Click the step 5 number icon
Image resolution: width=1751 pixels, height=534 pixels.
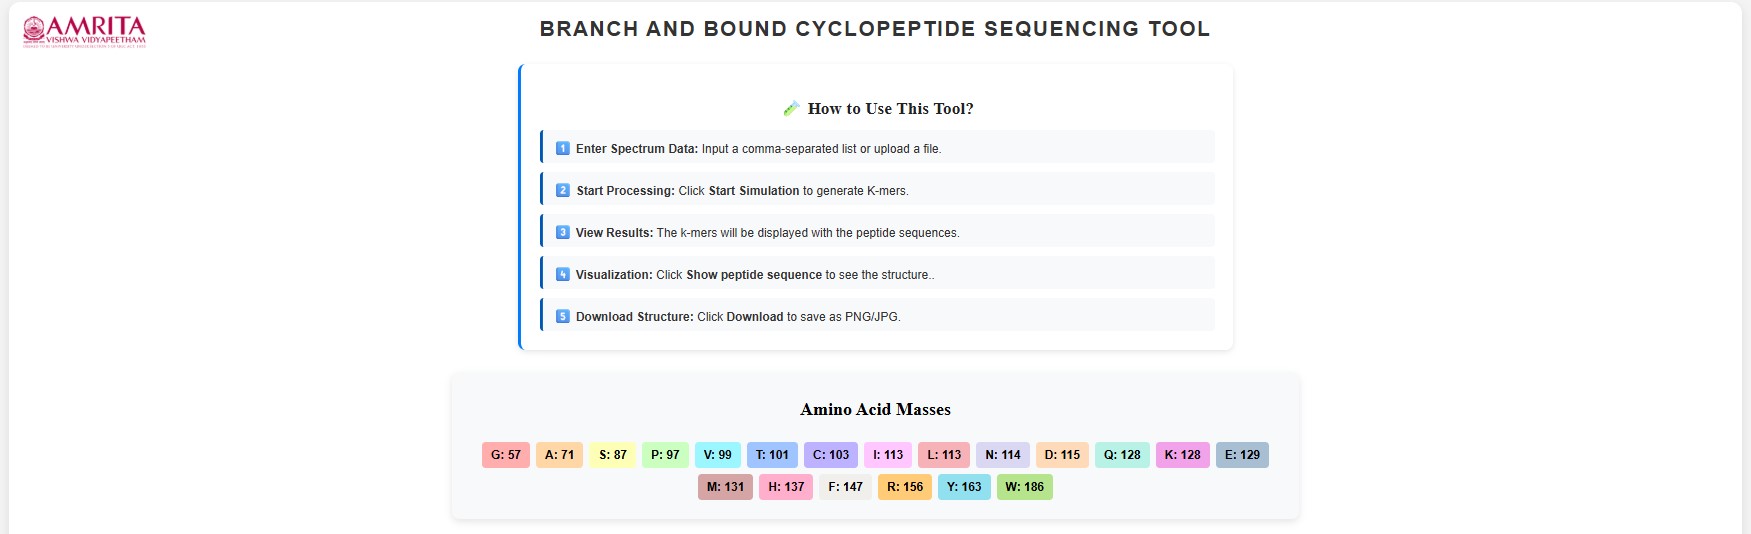[x=563, y=316]
